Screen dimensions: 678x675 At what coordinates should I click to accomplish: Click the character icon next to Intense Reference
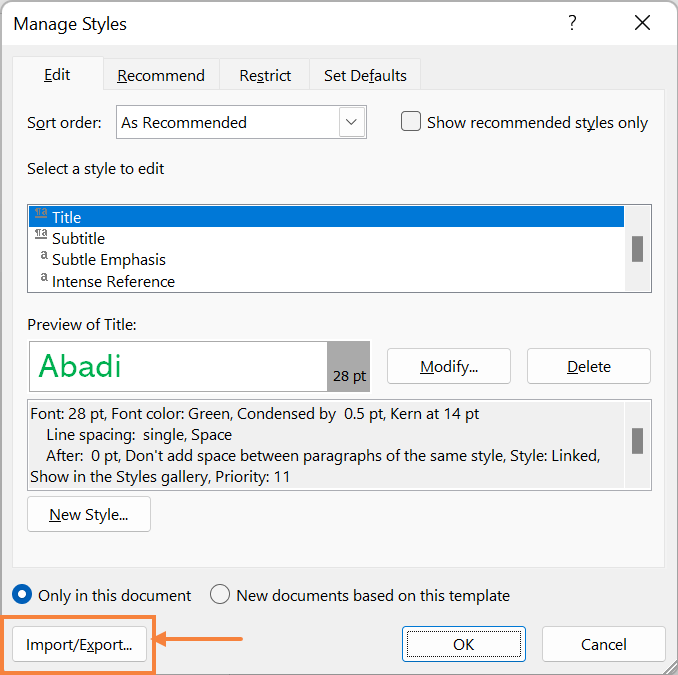(x=44, y=277)
